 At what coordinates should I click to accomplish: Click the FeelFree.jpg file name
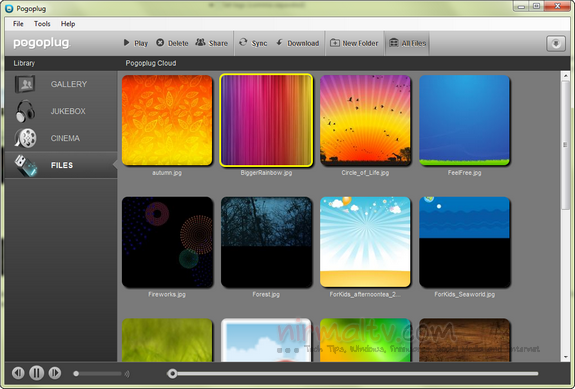(464, 173)
